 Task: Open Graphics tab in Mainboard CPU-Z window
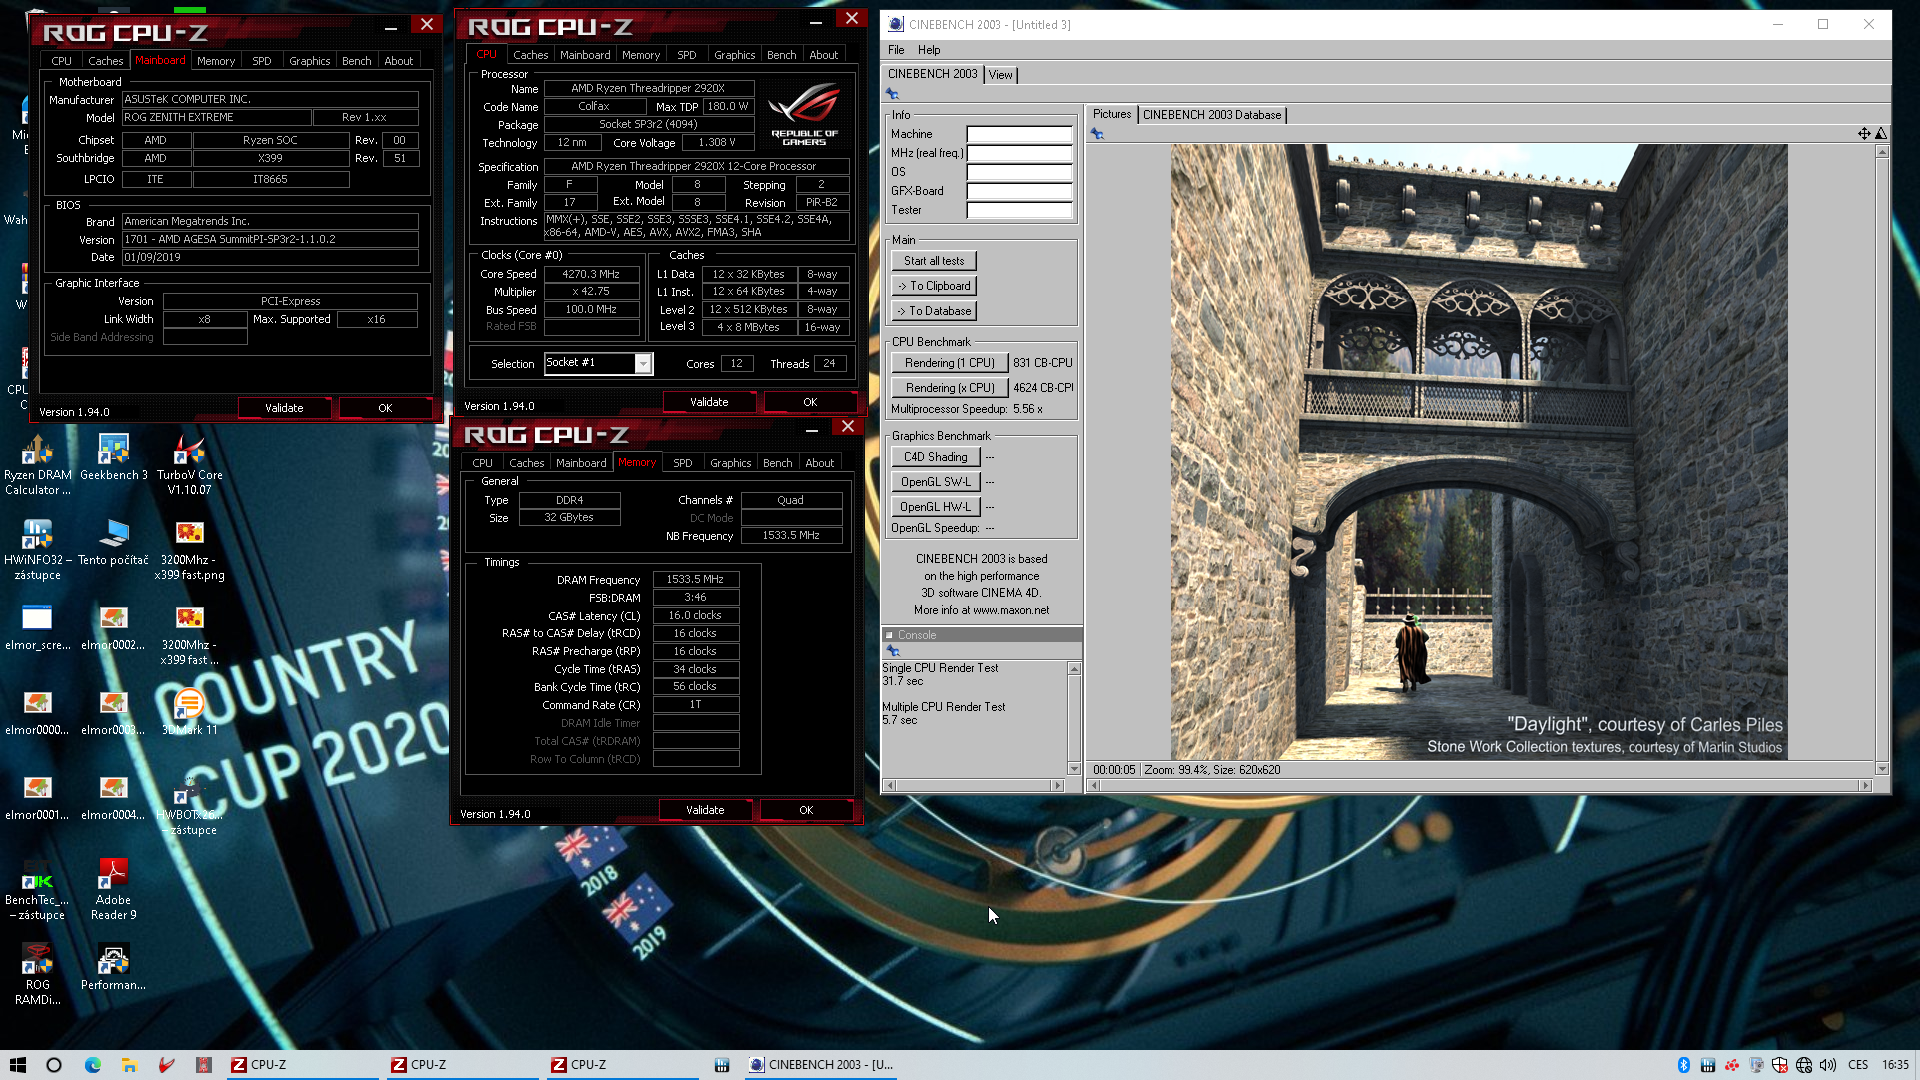pyautogui.click(x=309, y=61)
